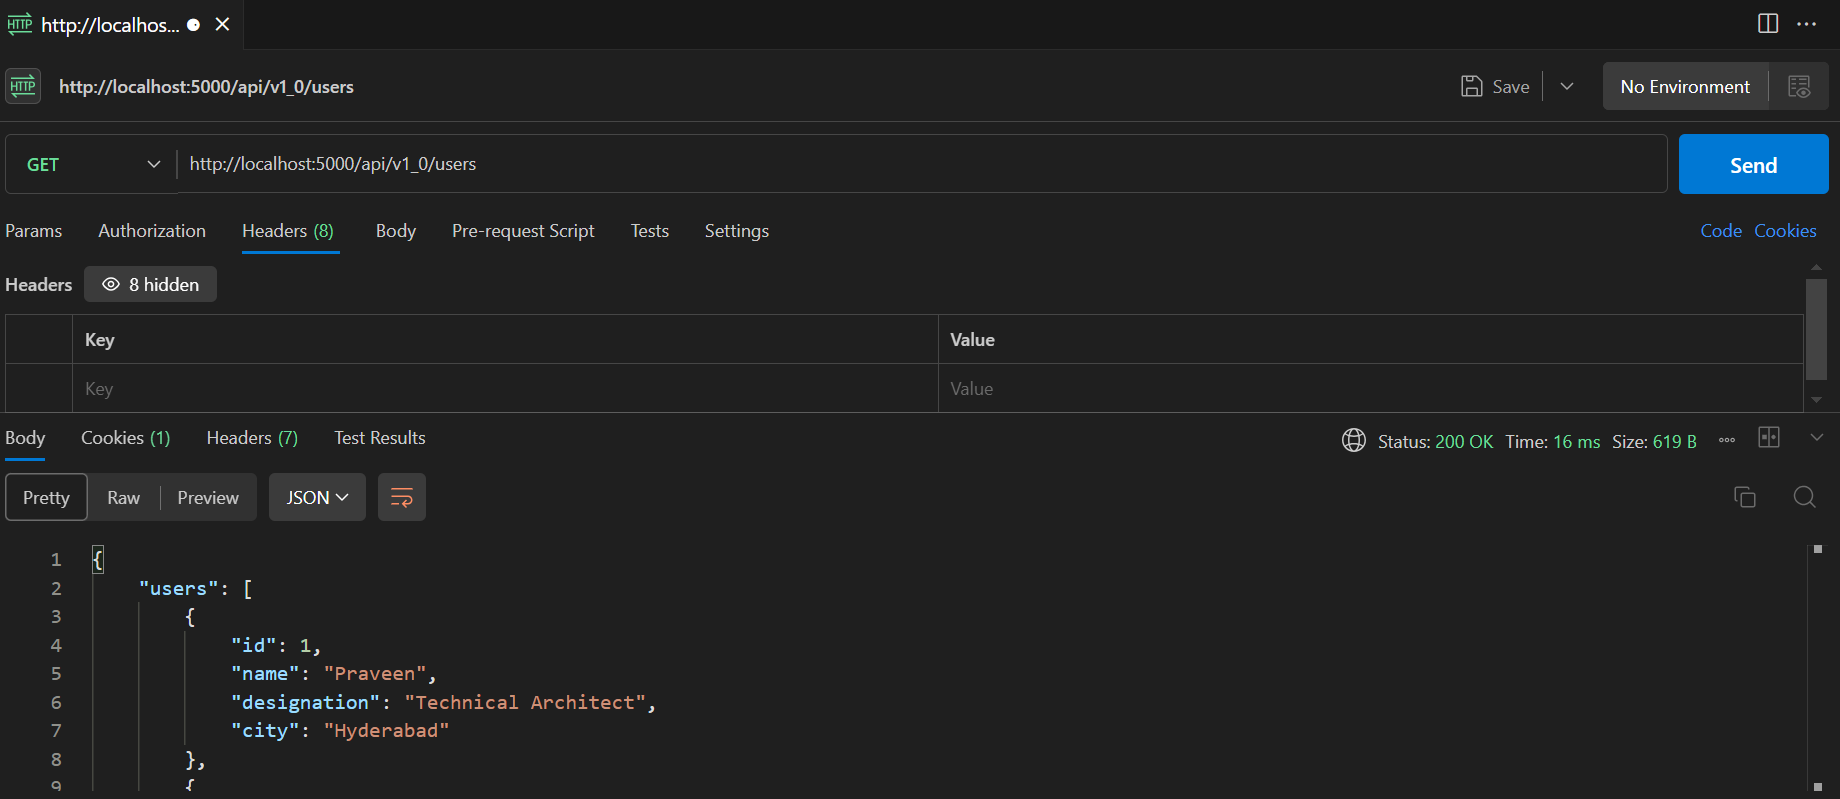Open the request Settings tab

(737, 231)
